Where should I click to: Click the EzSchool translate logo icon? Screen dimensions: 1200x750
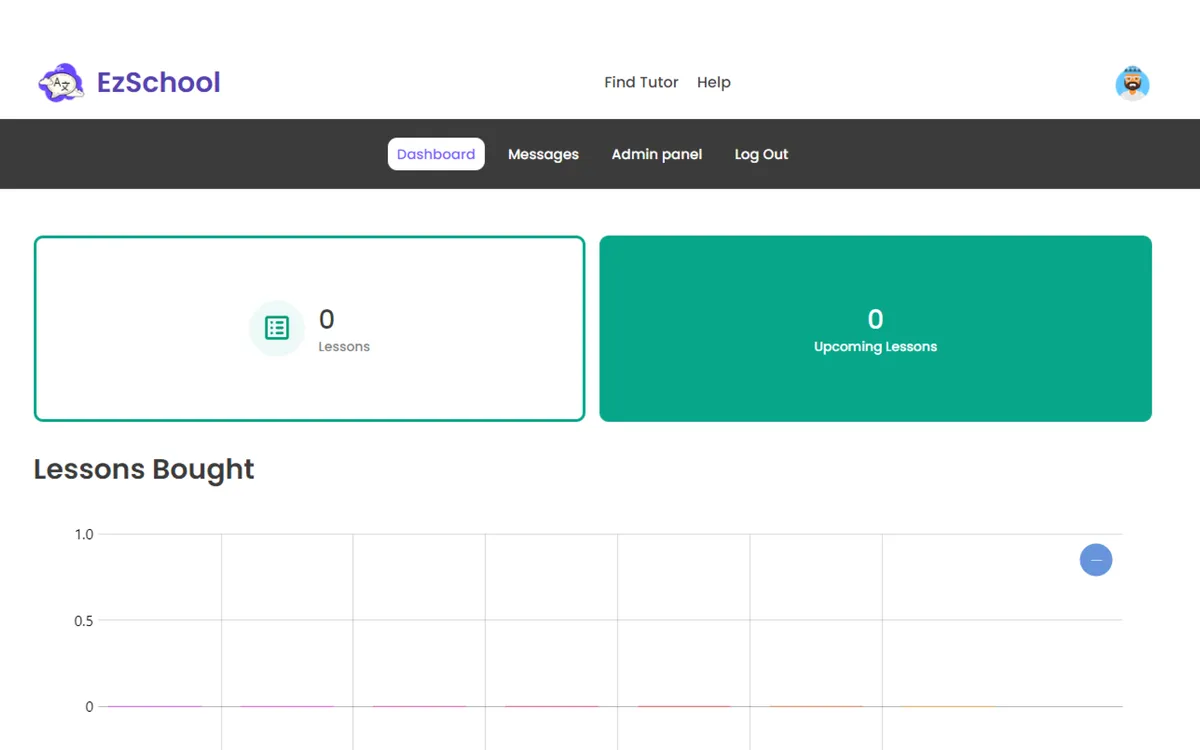61,83
